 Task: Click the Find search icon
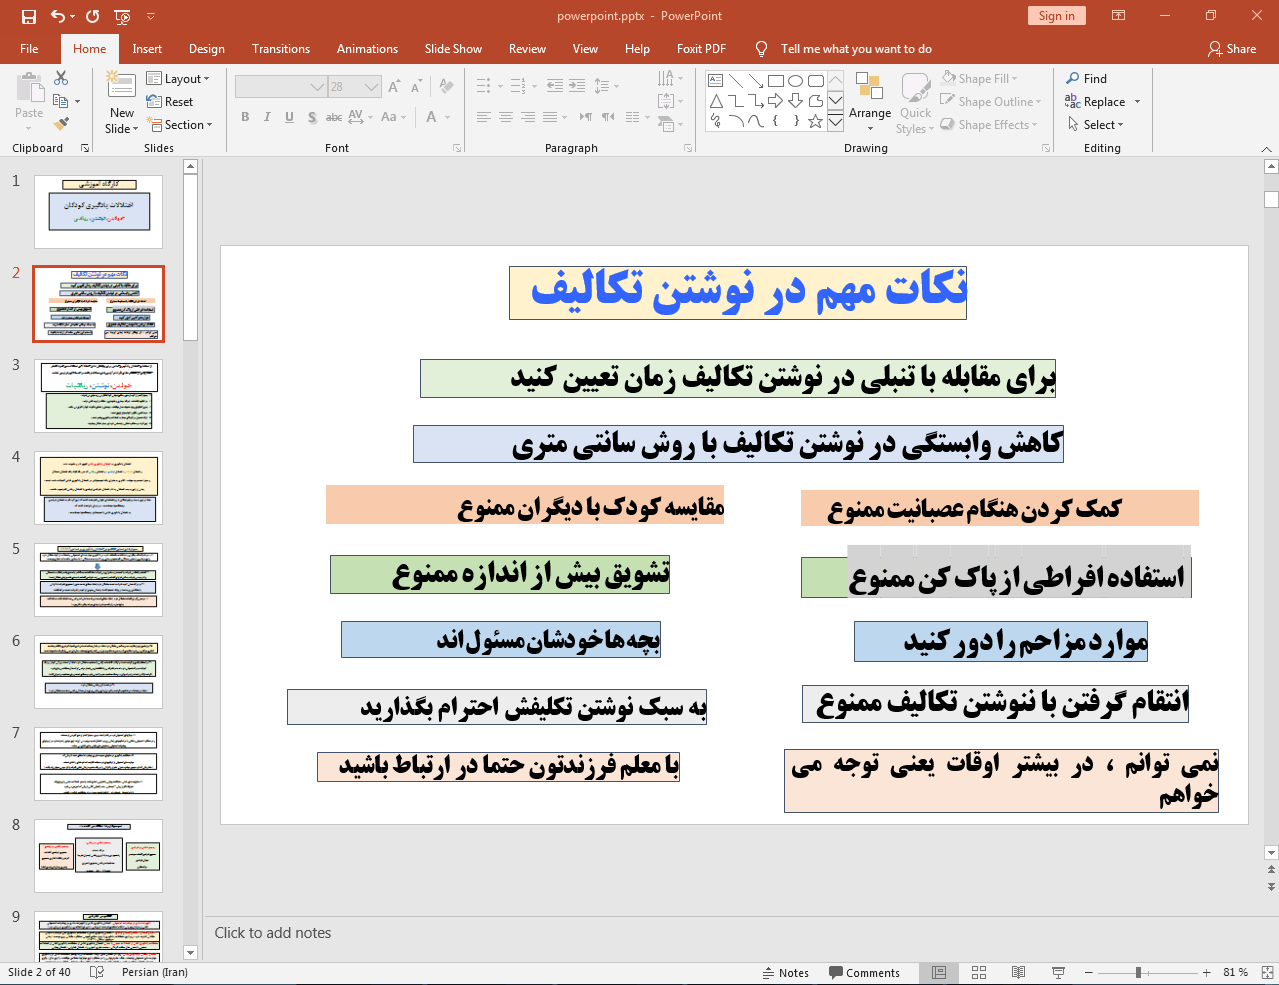pos(1074,79)
